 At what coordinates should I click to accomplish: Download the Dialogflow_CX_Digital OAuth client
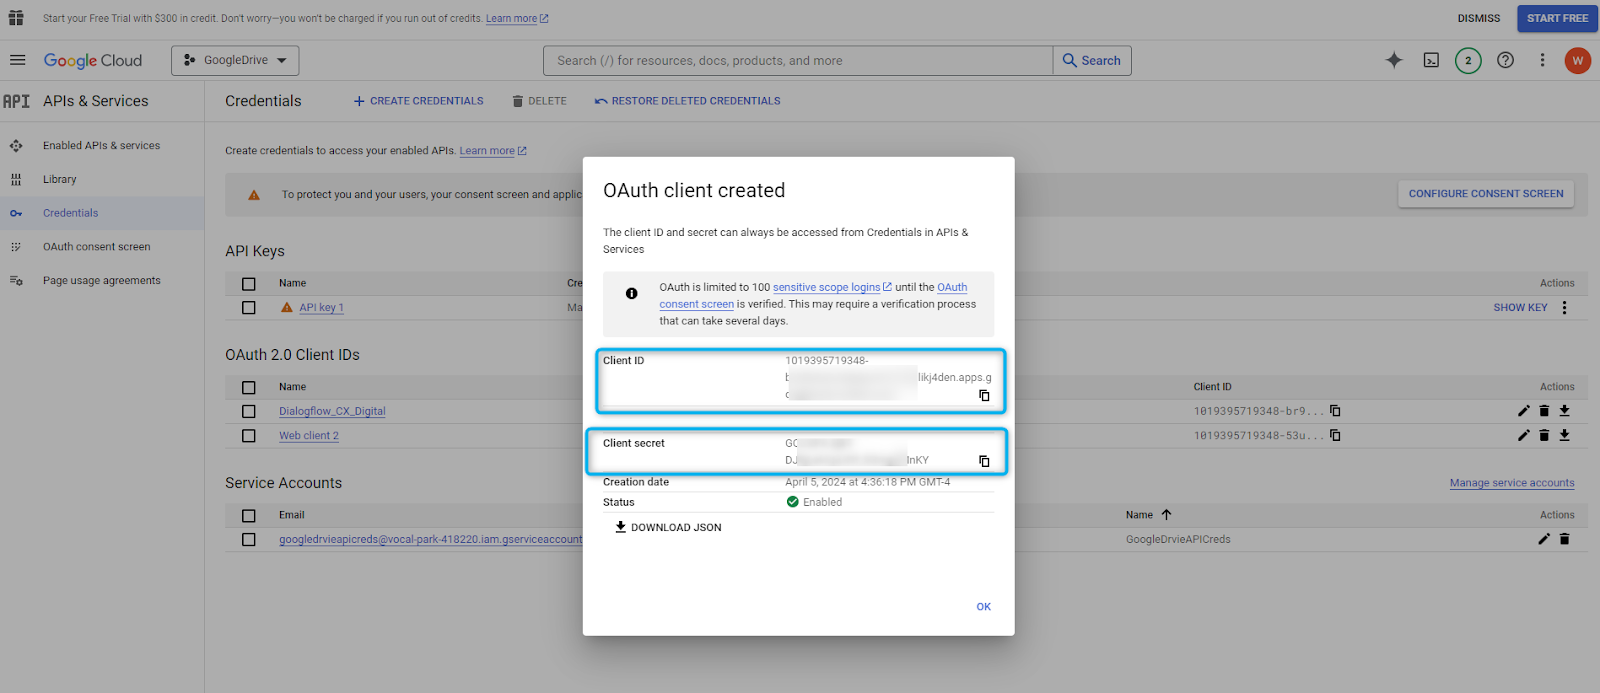click(1565, 411)
